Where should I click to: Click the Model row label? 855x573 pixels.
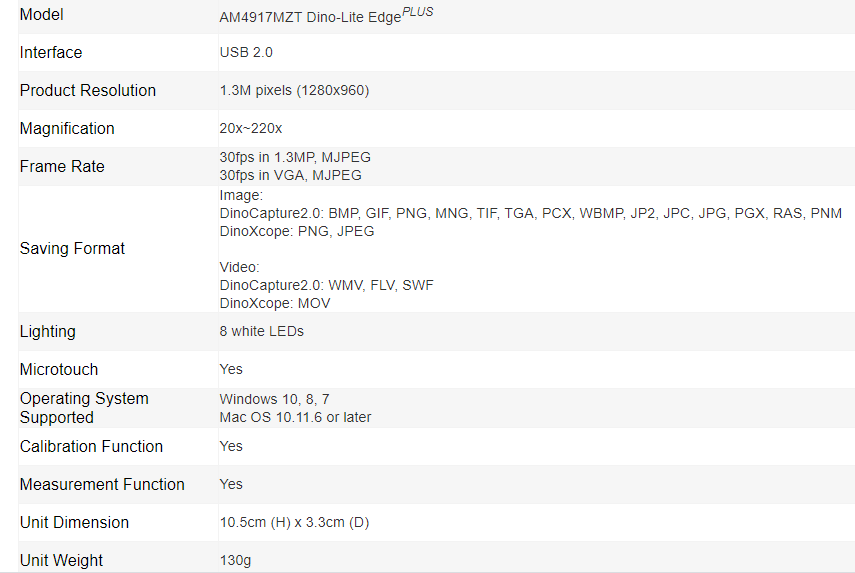point(41,15)
